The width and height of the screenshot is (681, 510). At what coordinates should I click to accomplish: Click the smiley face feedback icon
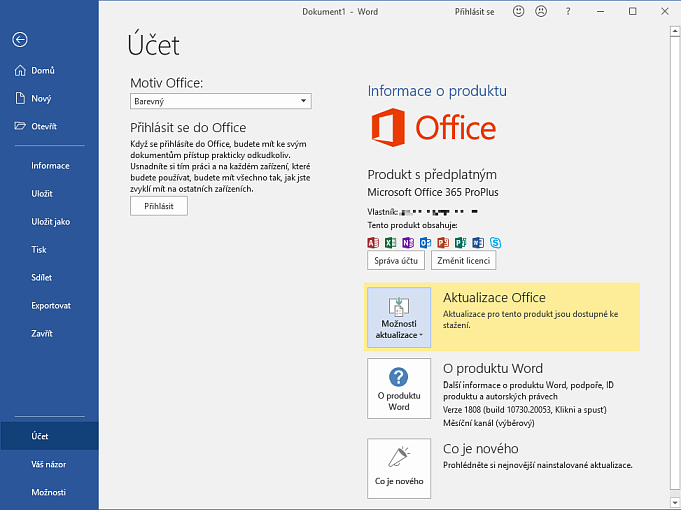pyautogui.click(x=519, y=11)
